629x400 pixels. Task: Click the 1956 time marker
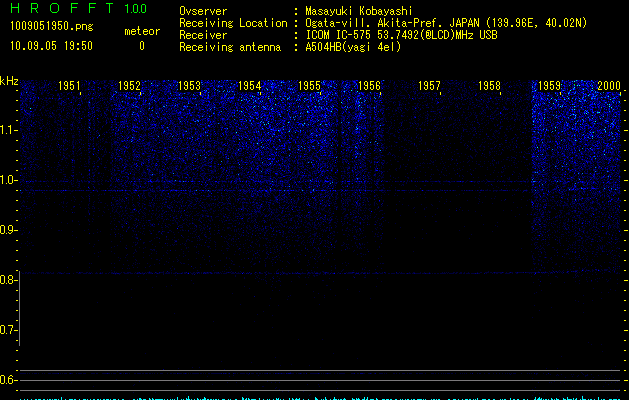click(x=369, y=86)
